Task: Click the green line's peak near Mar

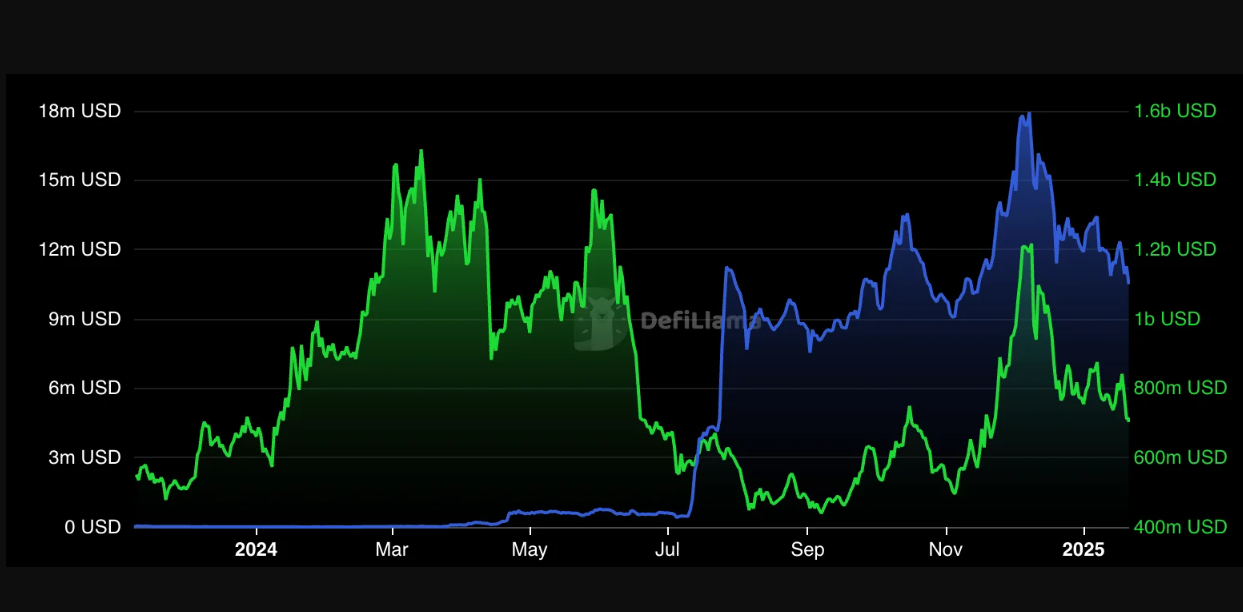Action: 421,152
